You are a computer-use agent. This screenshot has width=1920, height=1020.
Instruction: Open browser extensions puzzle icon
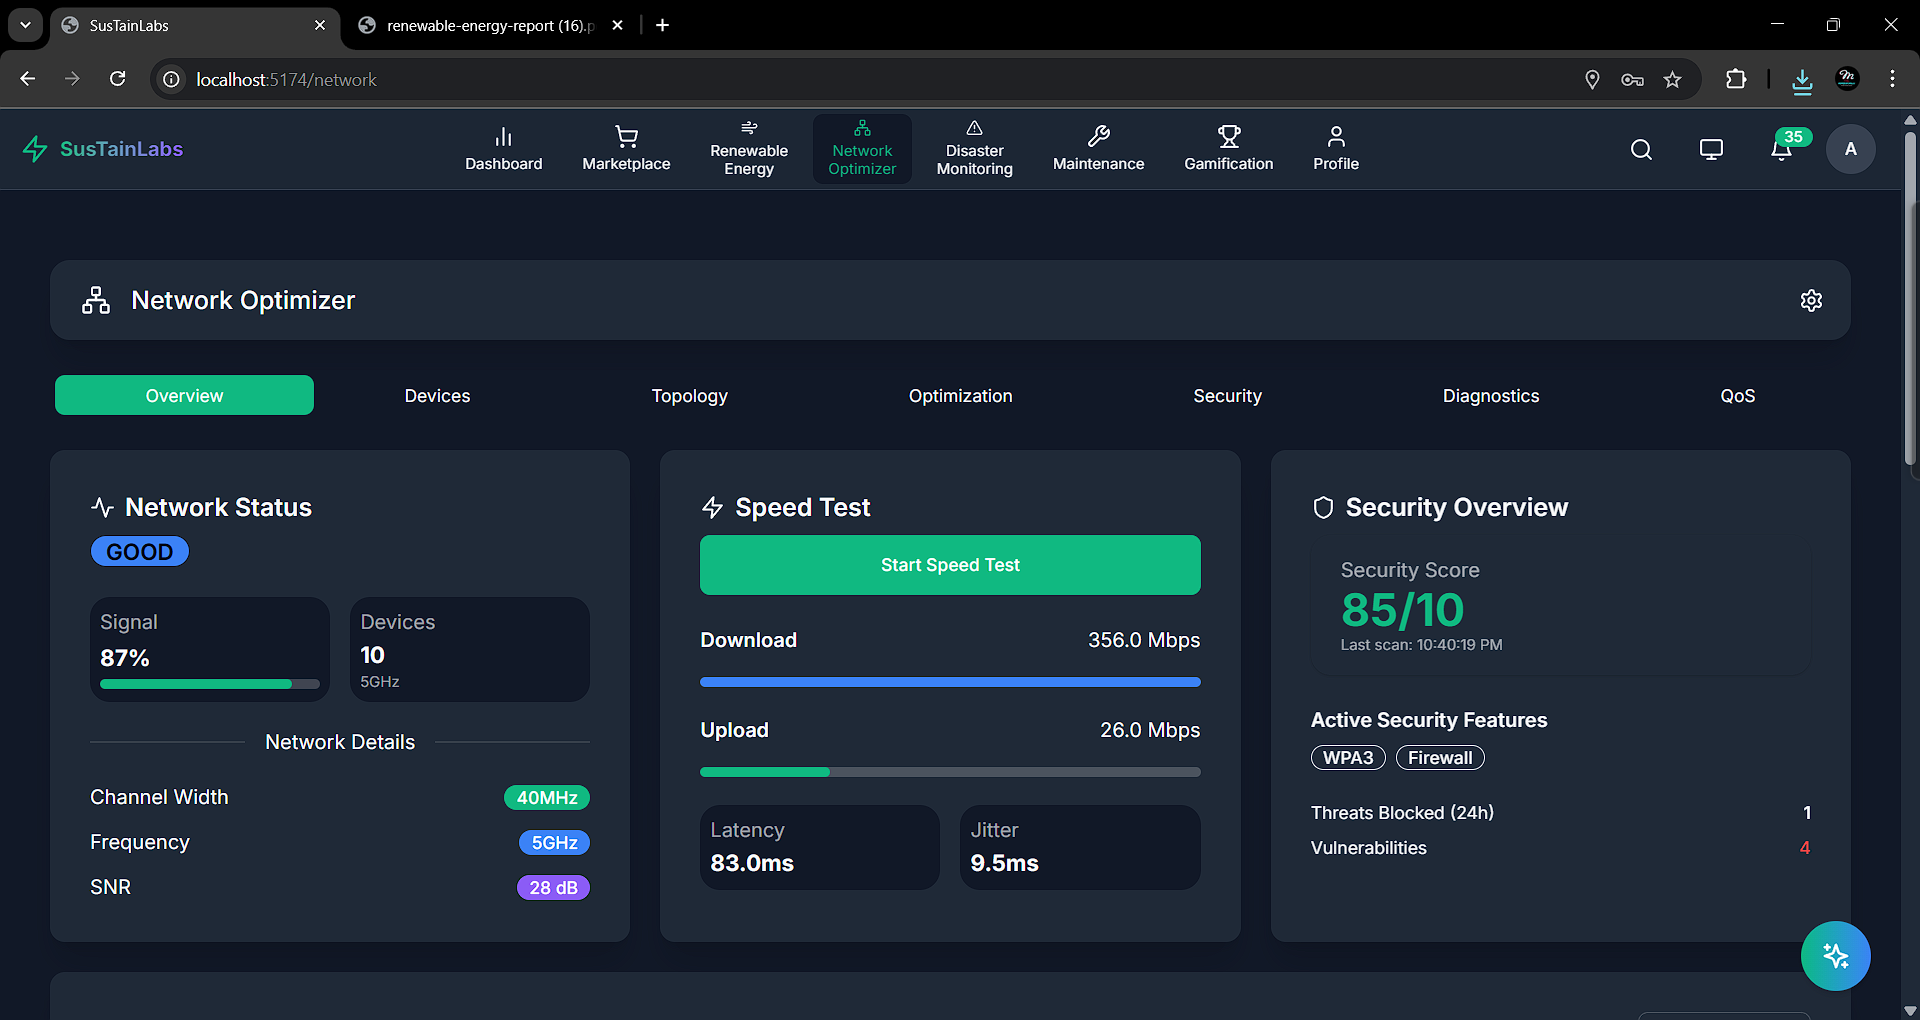click(x=1736, y=79)
